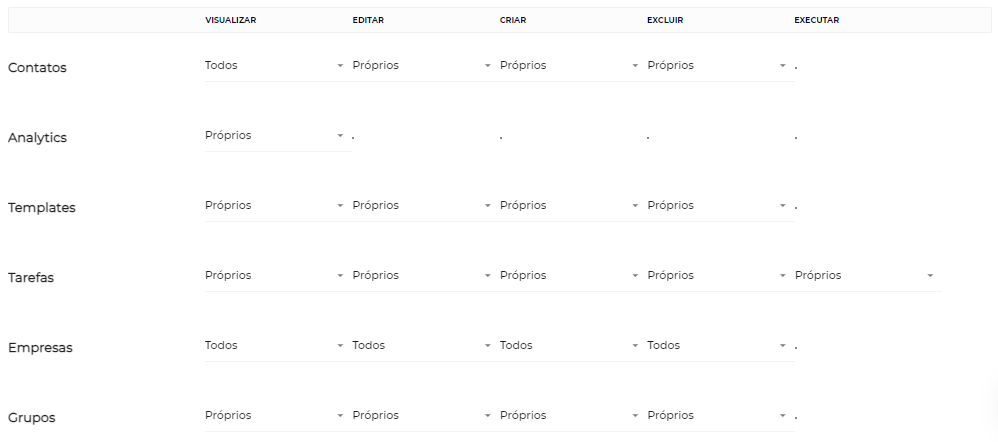The height and width of the screenshot is (442, 998).
Task: Select the Analytics row label
Action: 38,138
